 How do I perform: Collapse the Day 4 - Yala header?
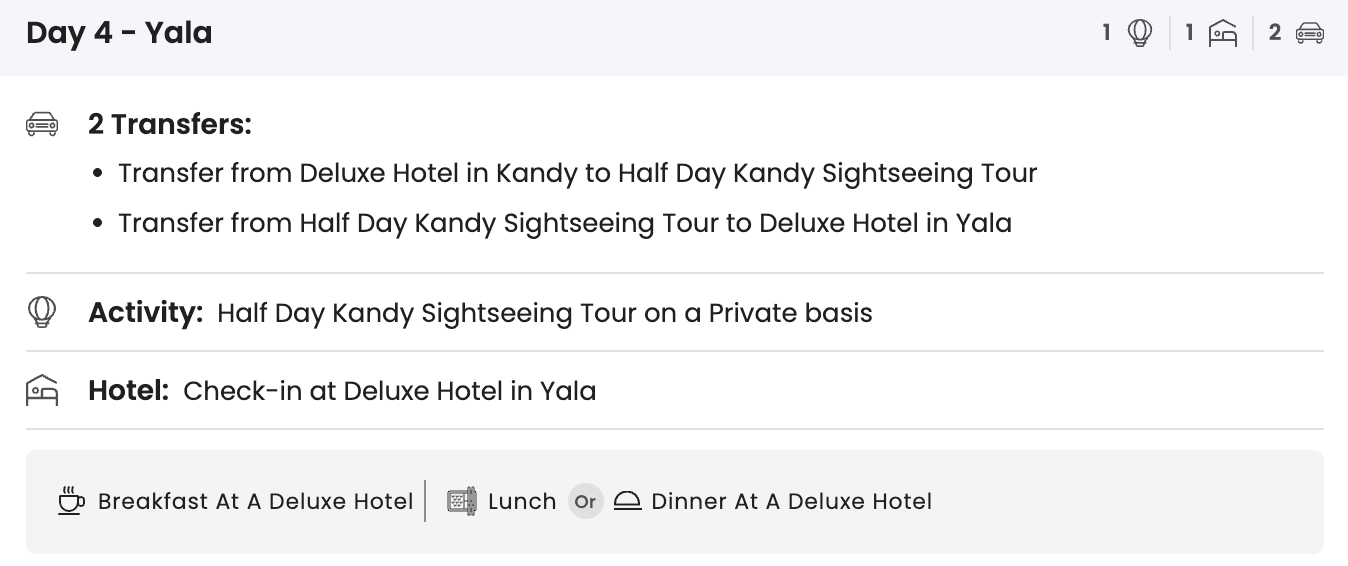pyautogui.click(x=120, y=33)
